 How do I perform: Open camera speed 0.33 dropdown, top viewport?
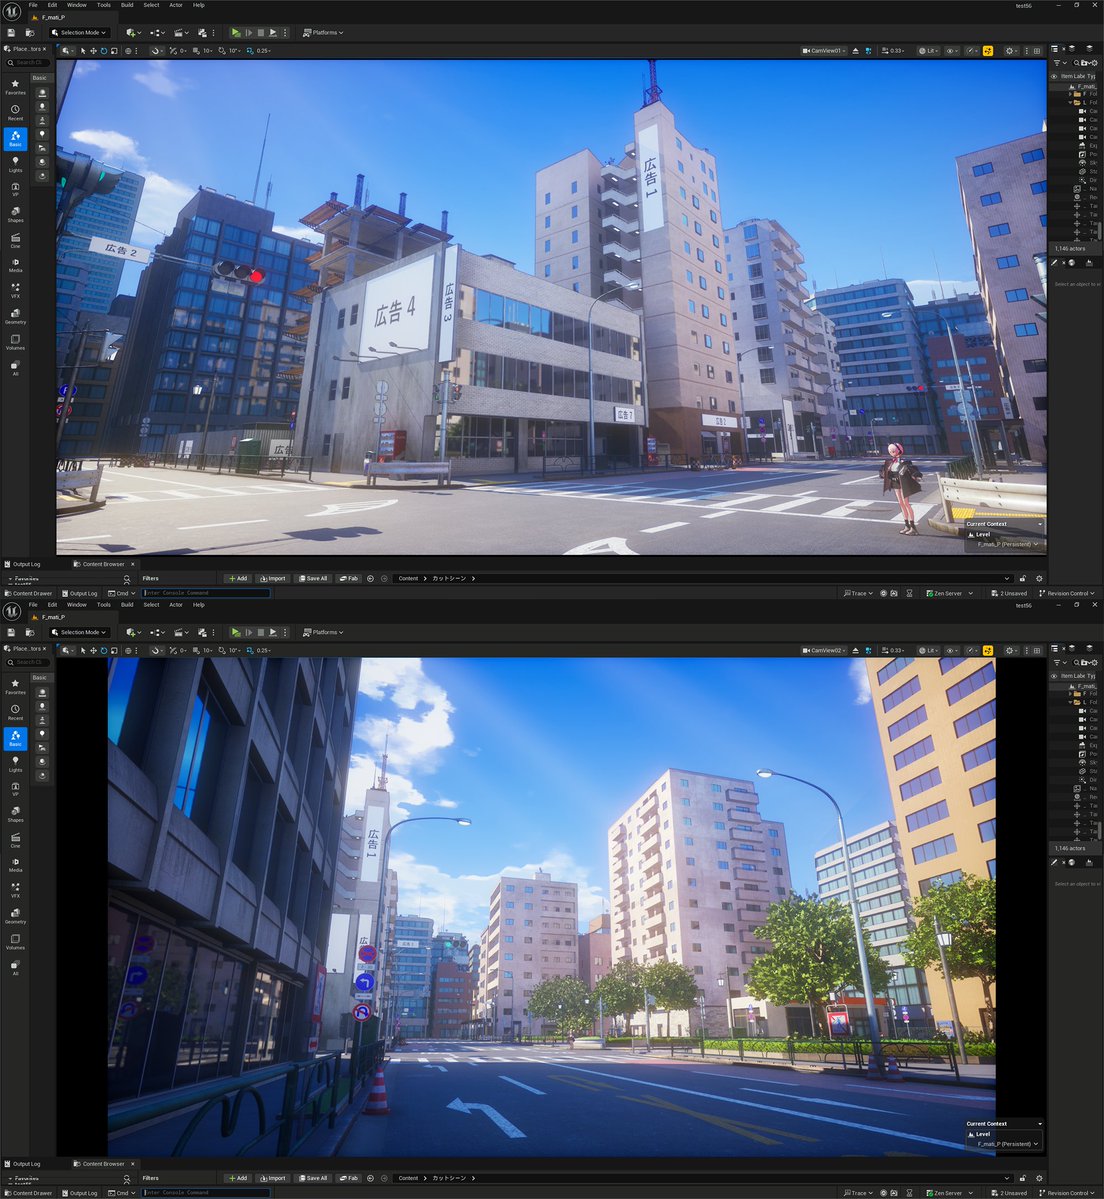[892, 51]
